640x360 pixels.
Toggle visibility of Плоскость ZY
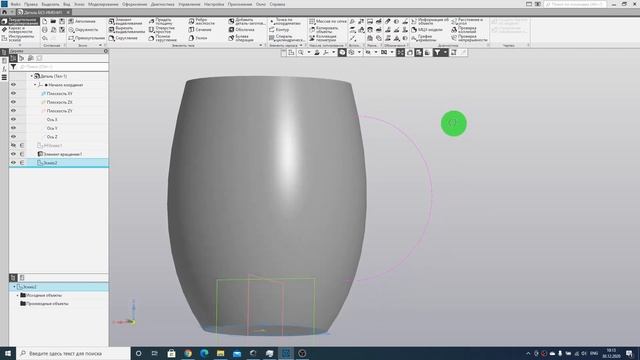13,111
